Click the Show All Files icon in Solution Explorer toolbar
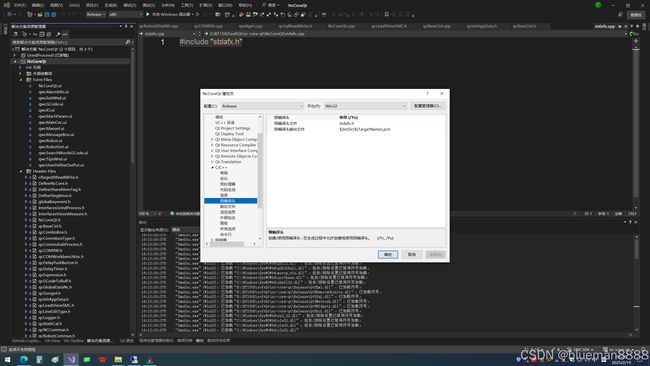This screenshot has height=366, width=650. click(x=49, y=34)
